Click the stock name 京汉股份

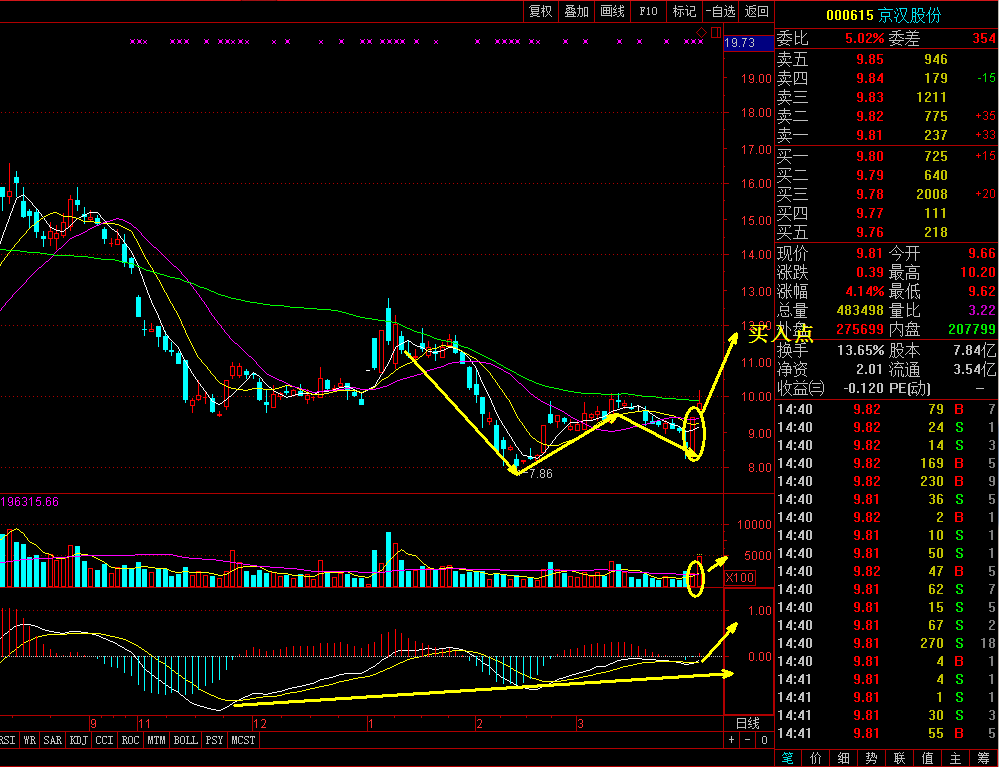click(910, 15)
